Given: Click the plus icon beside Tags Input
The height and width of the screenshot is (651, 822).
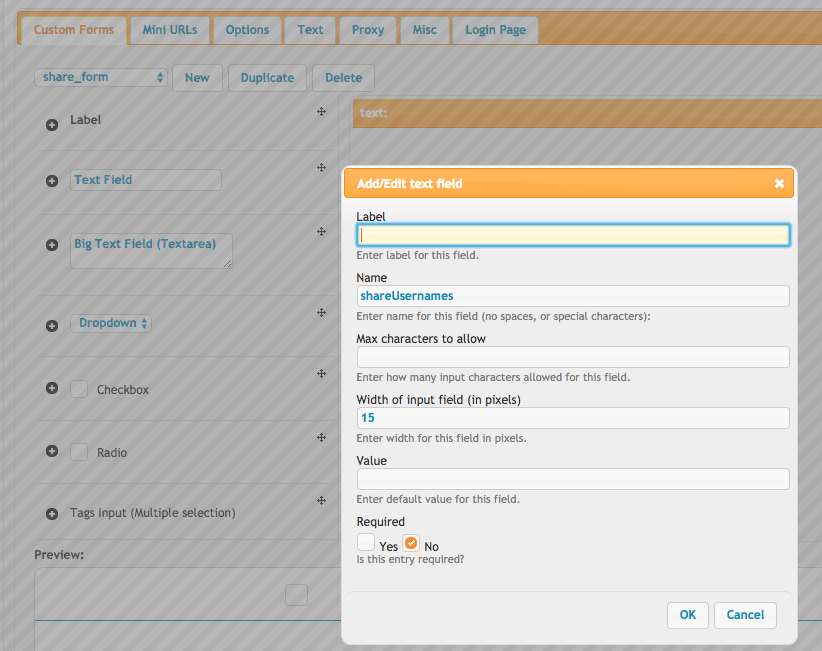Looking at the screenshot, I should 52,514.
